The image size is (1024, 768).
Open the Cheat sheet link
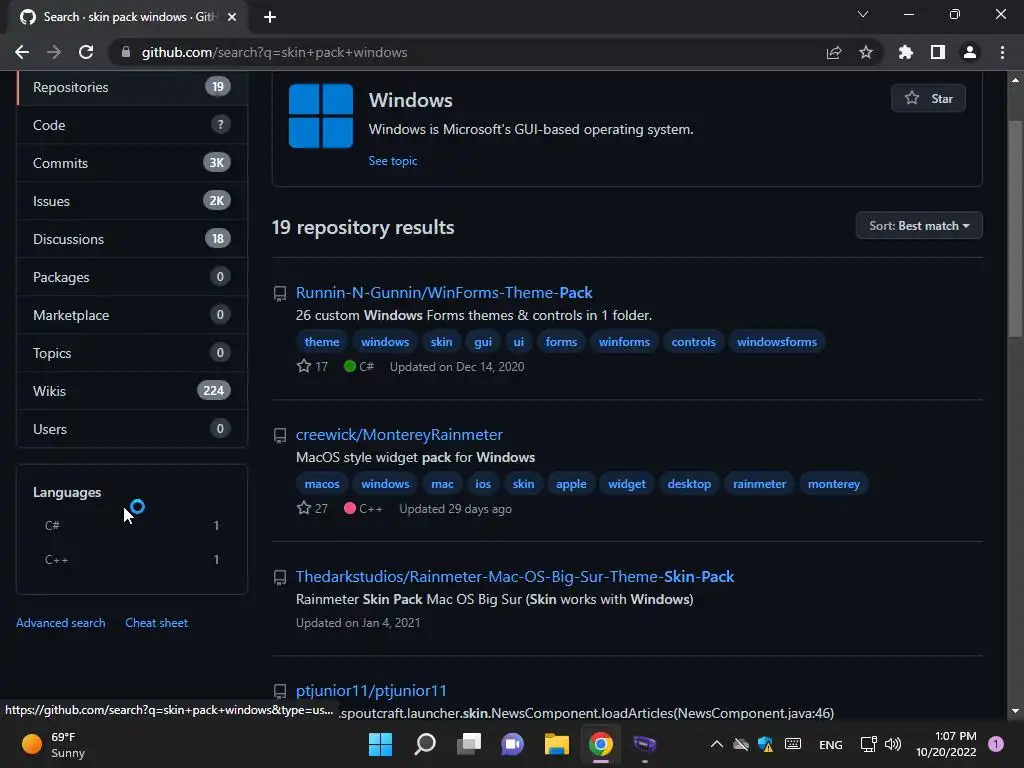[157, 622]
